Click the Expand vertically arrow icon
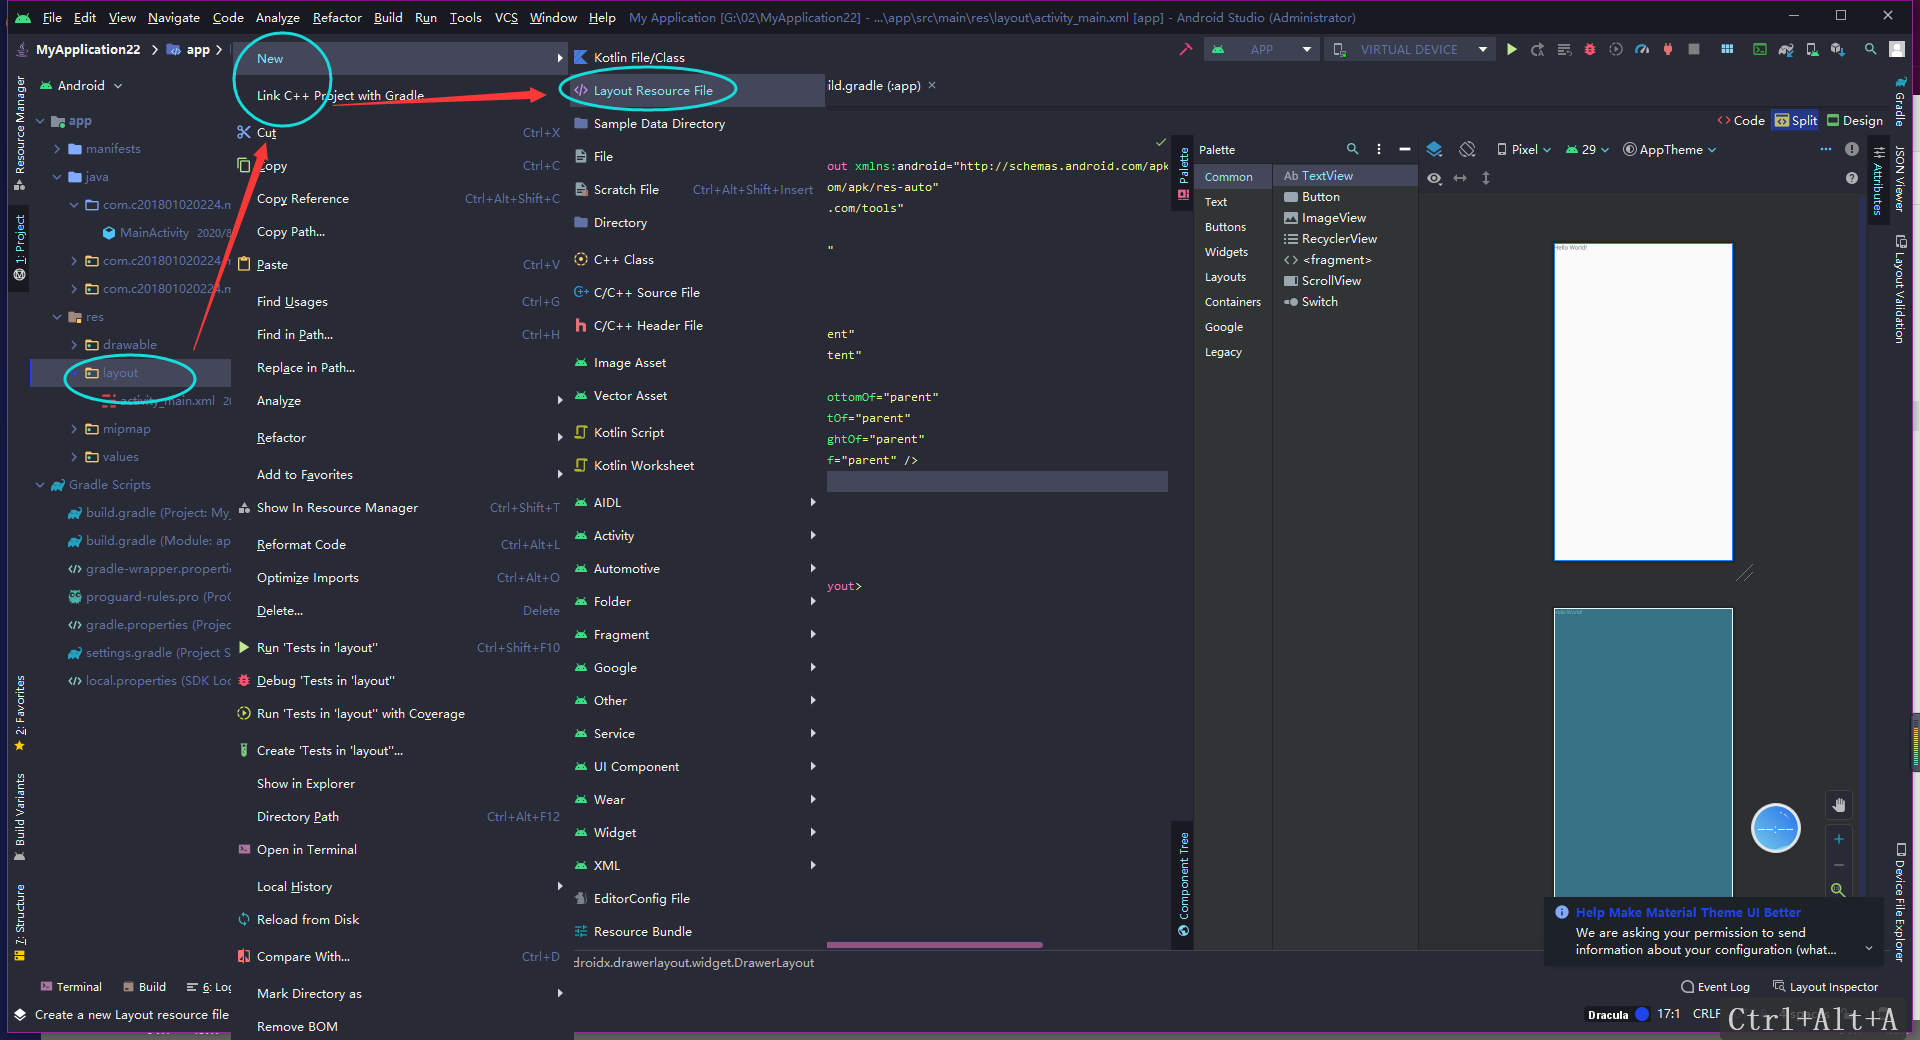The width and height of the screenshot is (1920, 1040). [x=1486, y=178]
